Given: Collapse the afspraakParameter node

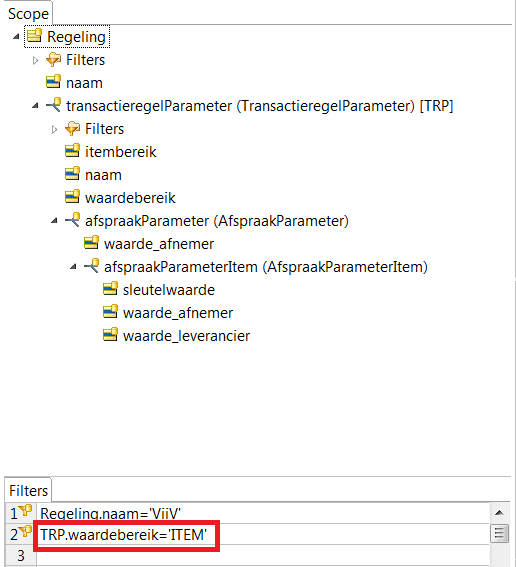Looking at the screenshot, I should point(54,221).
